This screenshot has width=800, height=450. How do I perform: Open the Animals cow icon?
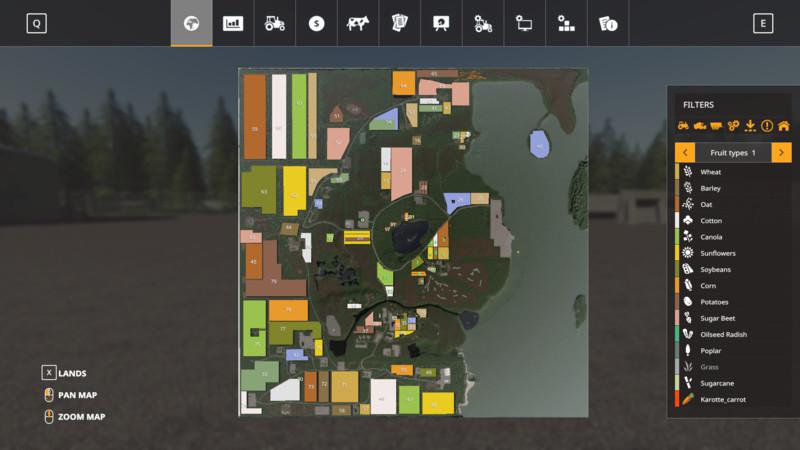tap(357, 23)
